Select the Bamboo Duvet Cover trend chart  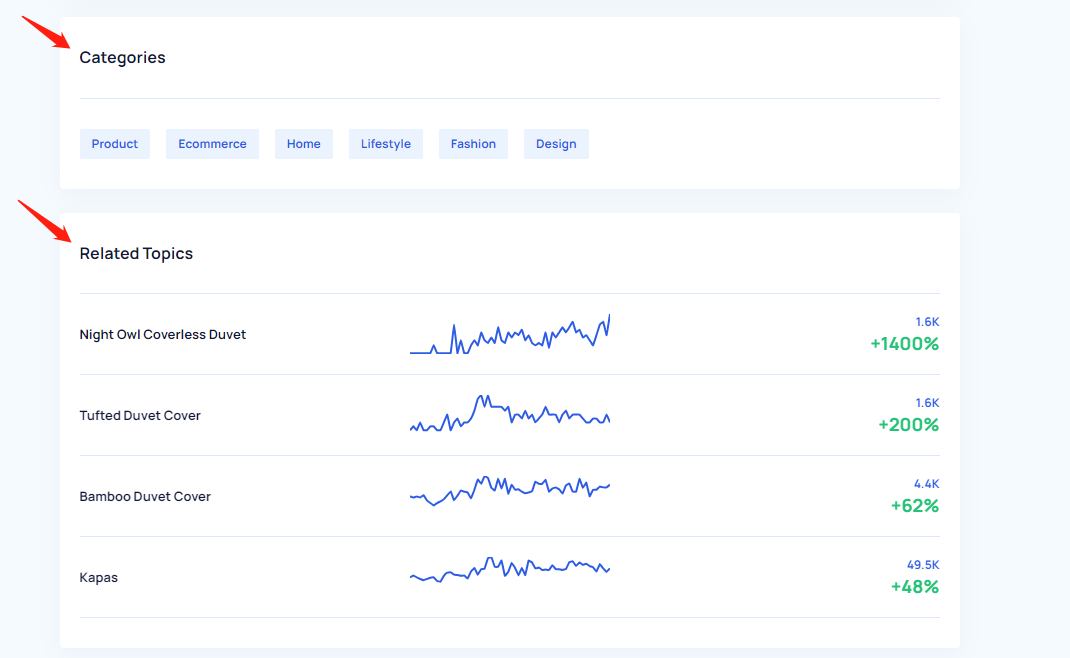510,490
